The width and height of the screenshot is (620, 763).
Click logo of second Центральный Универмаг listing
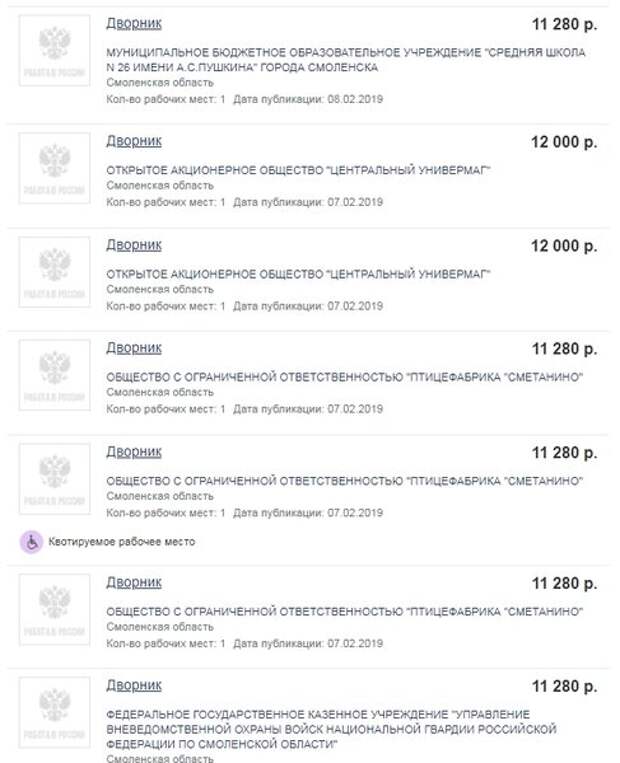(x=54, y=271)
